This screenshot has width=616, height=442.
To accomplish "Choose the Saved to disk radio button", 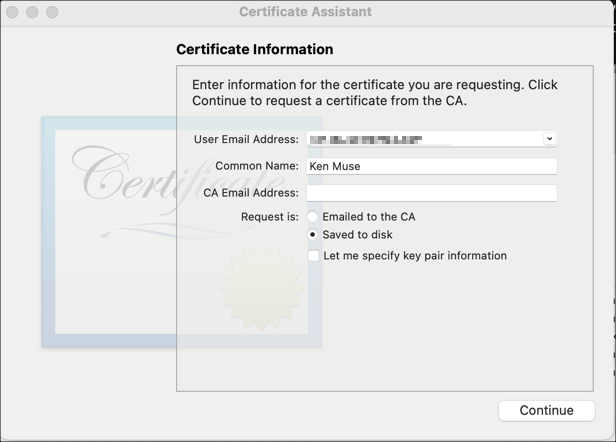I will click(313, 235).
